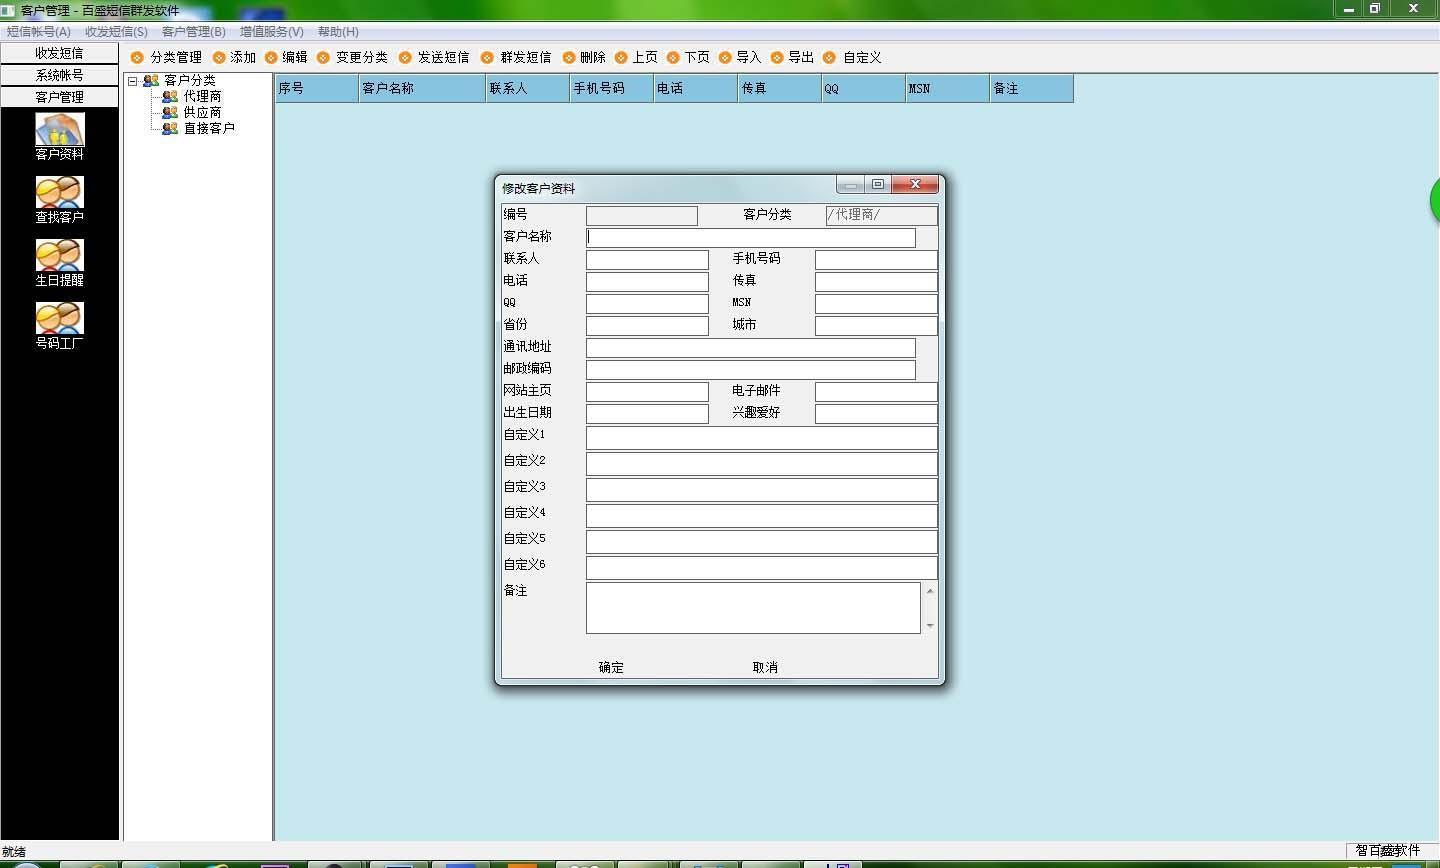Choose 变更分类 in the toolbar

coord(352,57)
